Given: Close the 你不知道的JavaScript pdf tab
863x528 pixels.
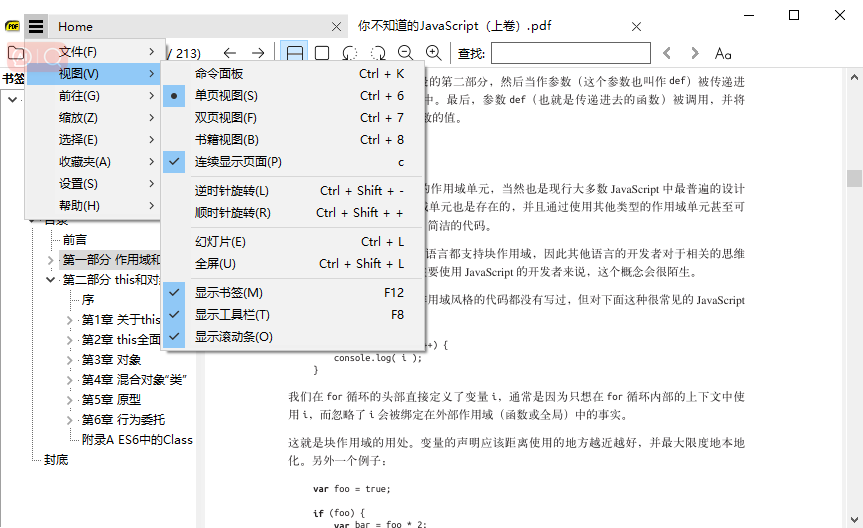Looking at the screenshot, I should [x=636, y=26].
